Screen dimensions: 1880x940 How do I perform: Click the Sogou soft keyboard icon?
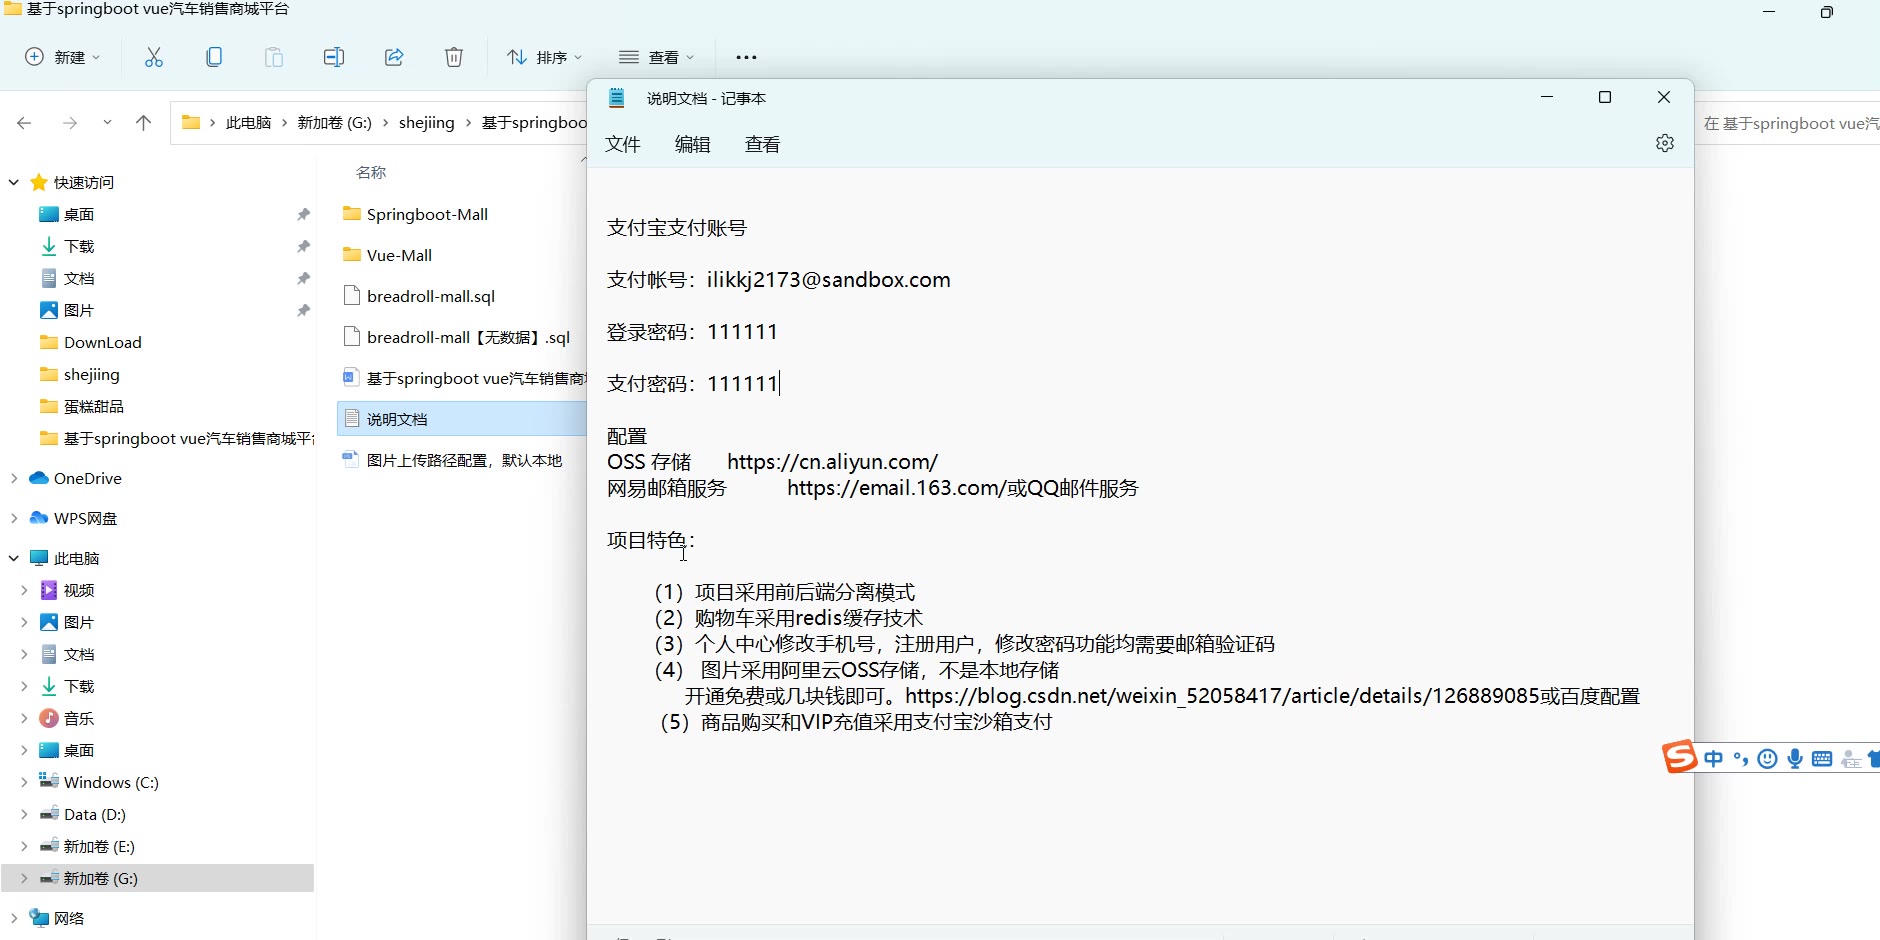(x=1822, y=759)
